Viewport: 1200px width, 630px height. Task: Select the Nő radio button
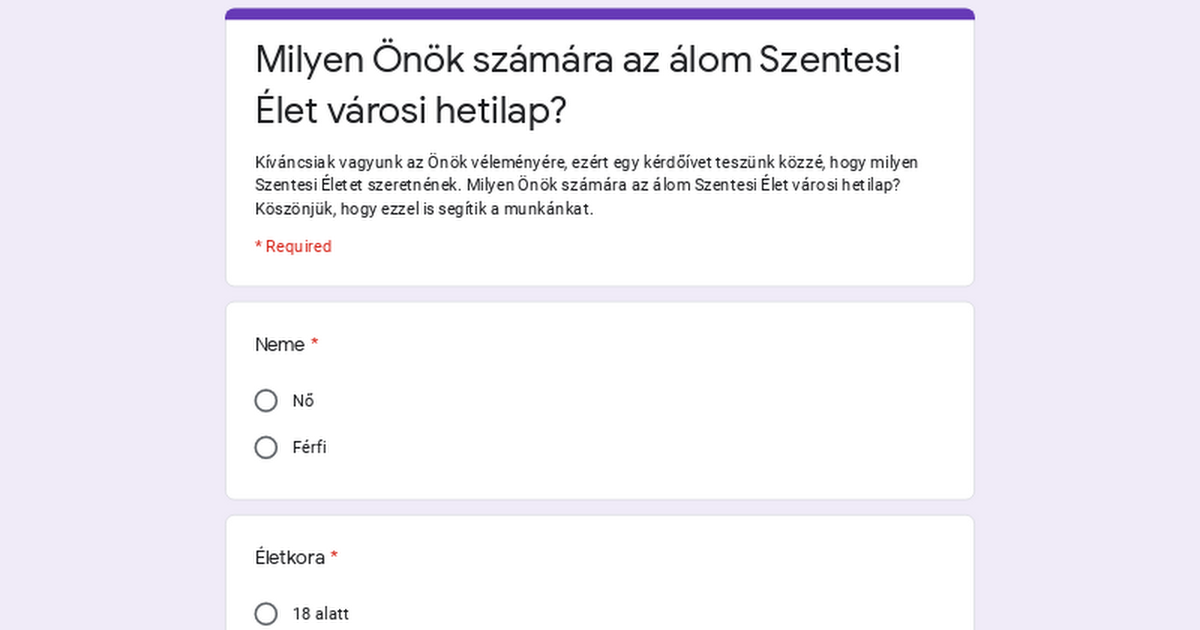click(x=266, y=401)
